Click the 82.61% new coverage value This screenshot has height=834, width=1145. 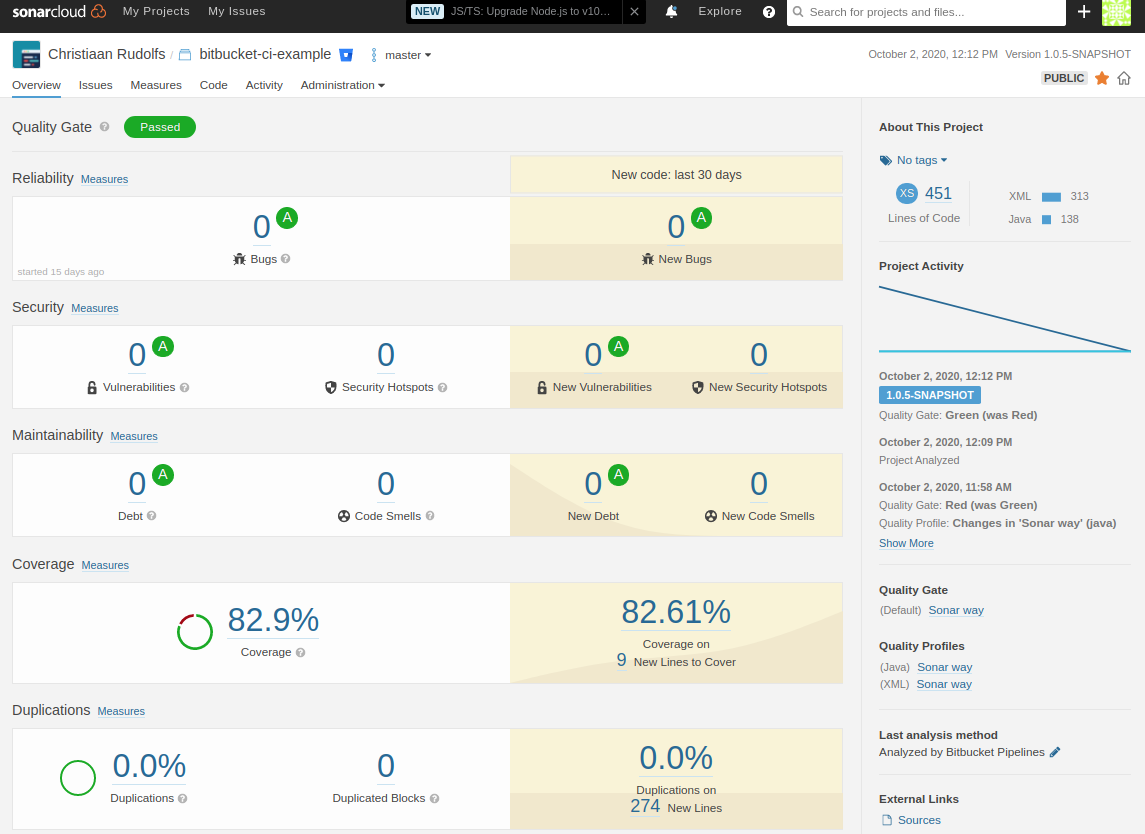[676, 612]
